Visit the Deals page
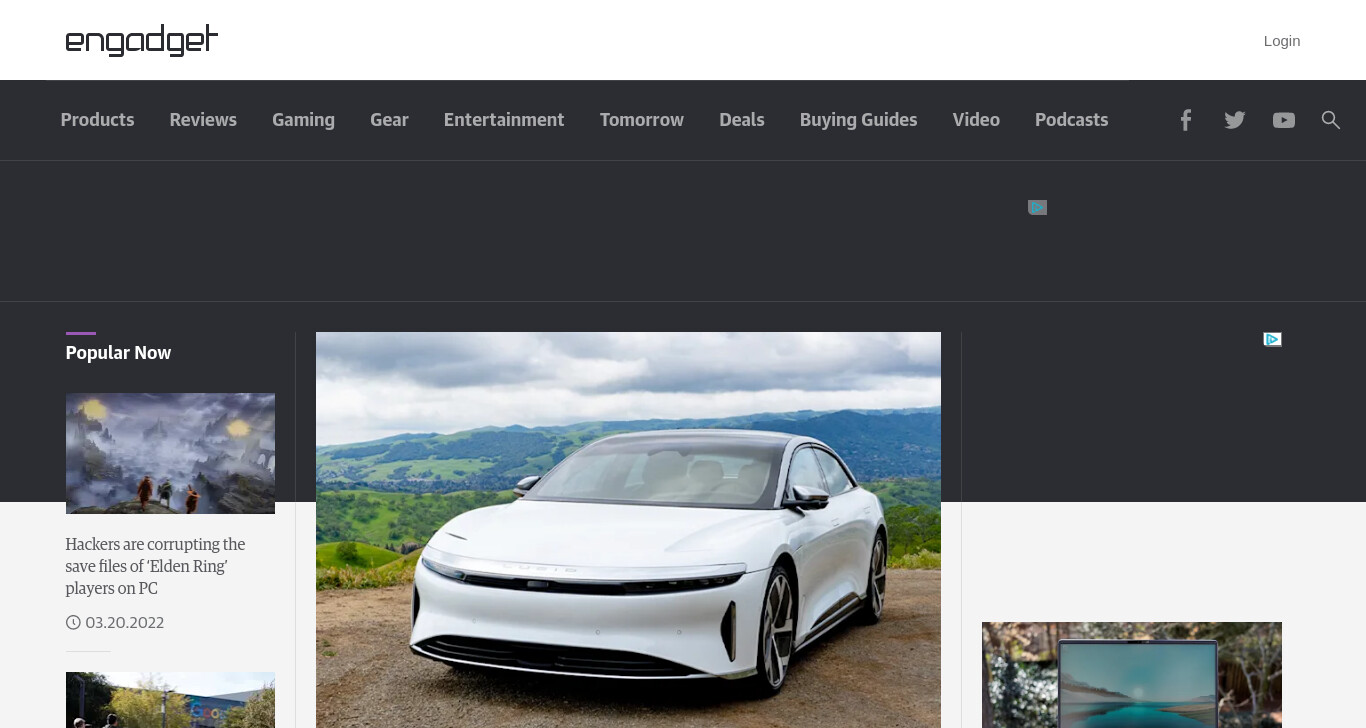Viewport: 1366px width, 728px height. coord(742,120)
